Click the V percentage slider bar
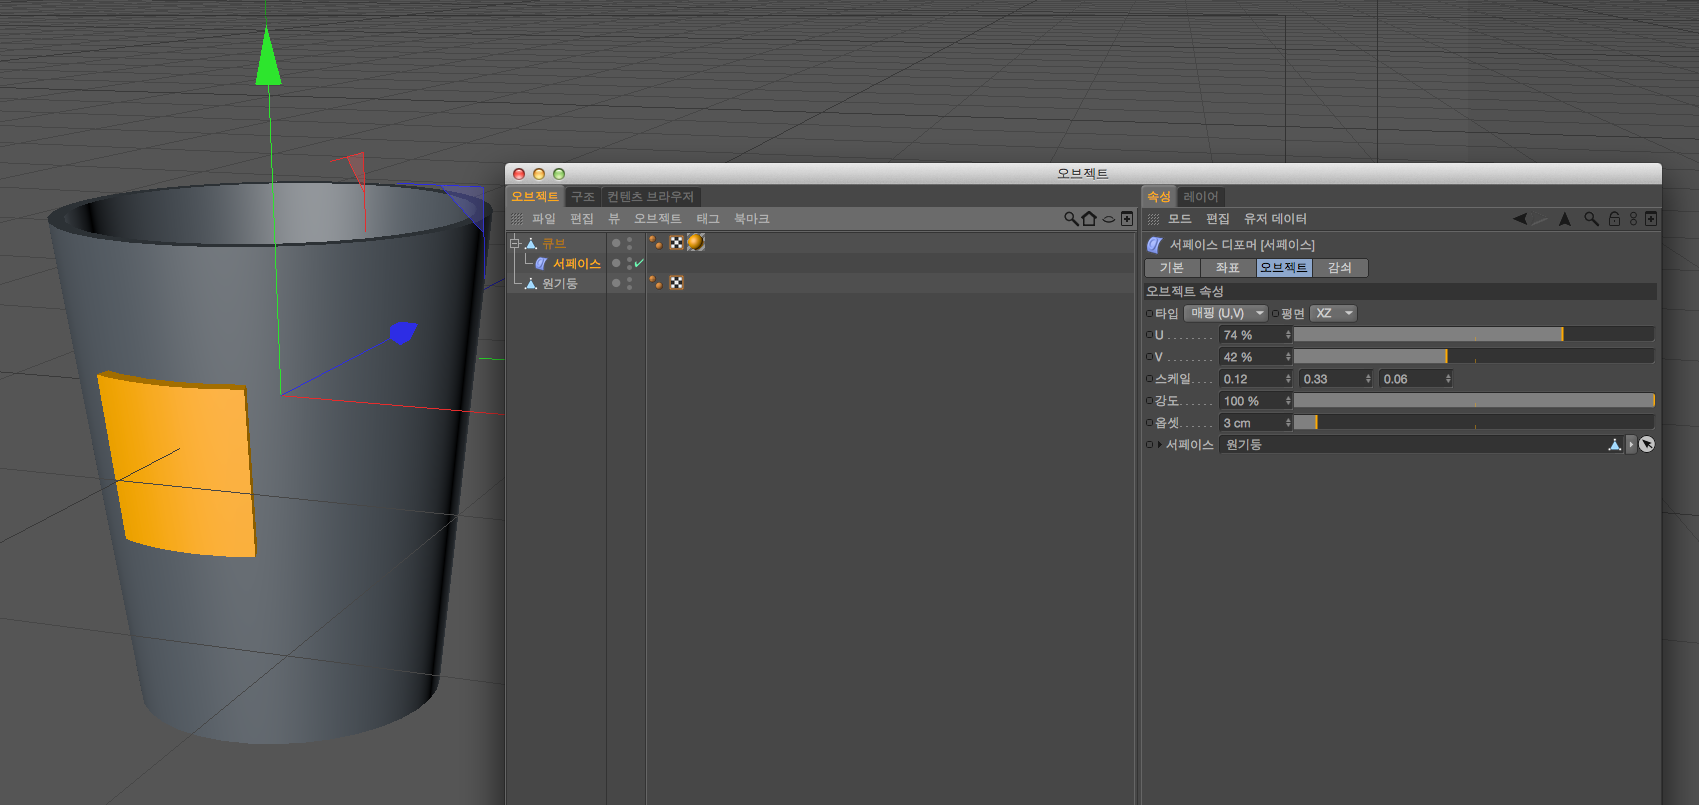This screenshot has width=1699, height=805. pos(1474,357)
